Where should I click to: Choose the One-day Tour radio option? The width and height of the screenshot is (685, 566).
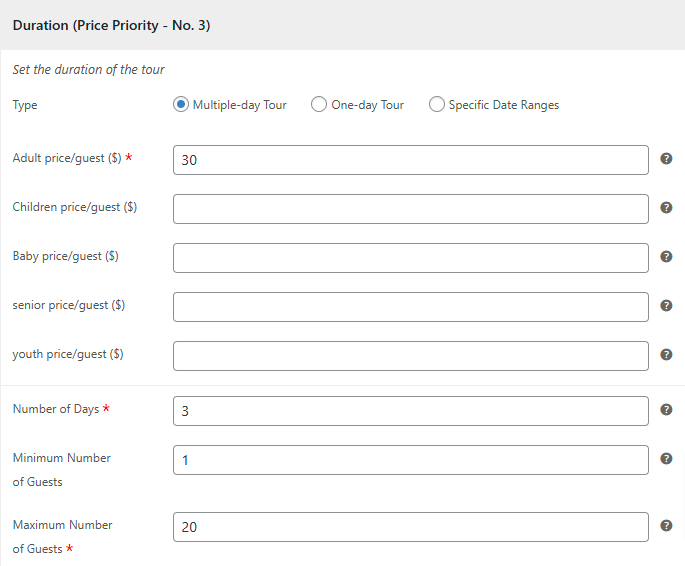[319, 105]
